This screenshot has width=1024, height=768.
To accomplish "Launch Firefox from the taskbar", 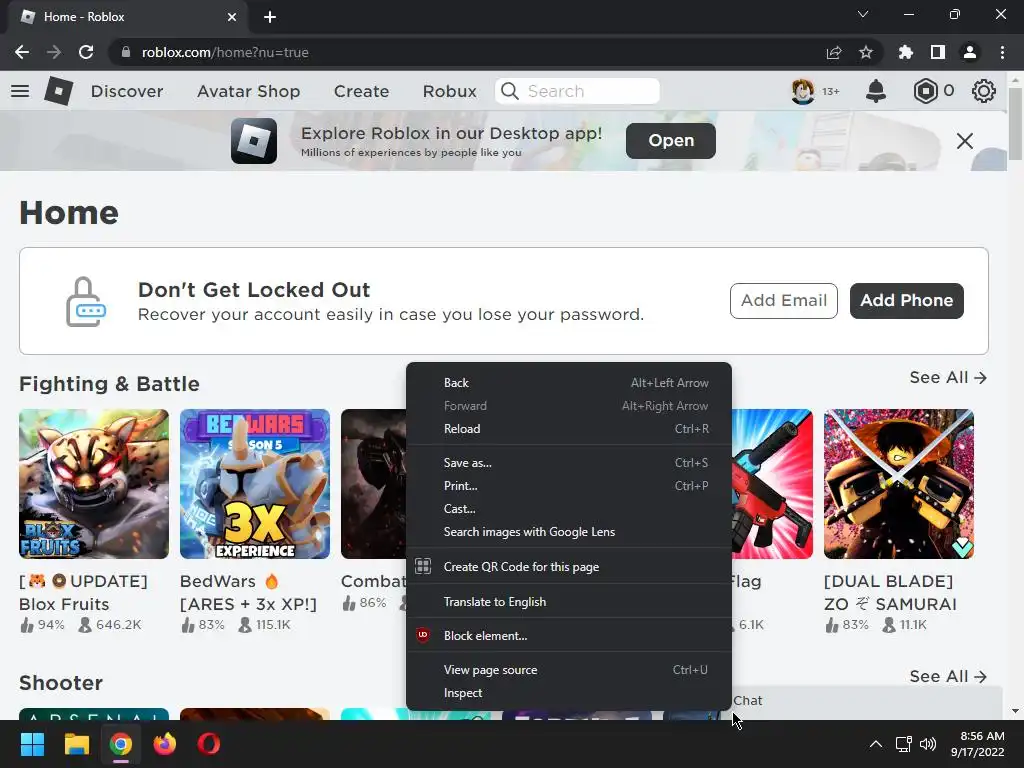I will pyautogui.click(x=165, y=744).
